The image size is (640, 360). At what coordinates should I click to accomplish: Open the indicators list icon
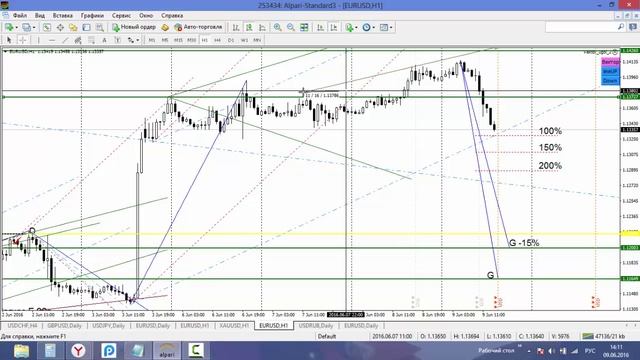coord(349,27)
